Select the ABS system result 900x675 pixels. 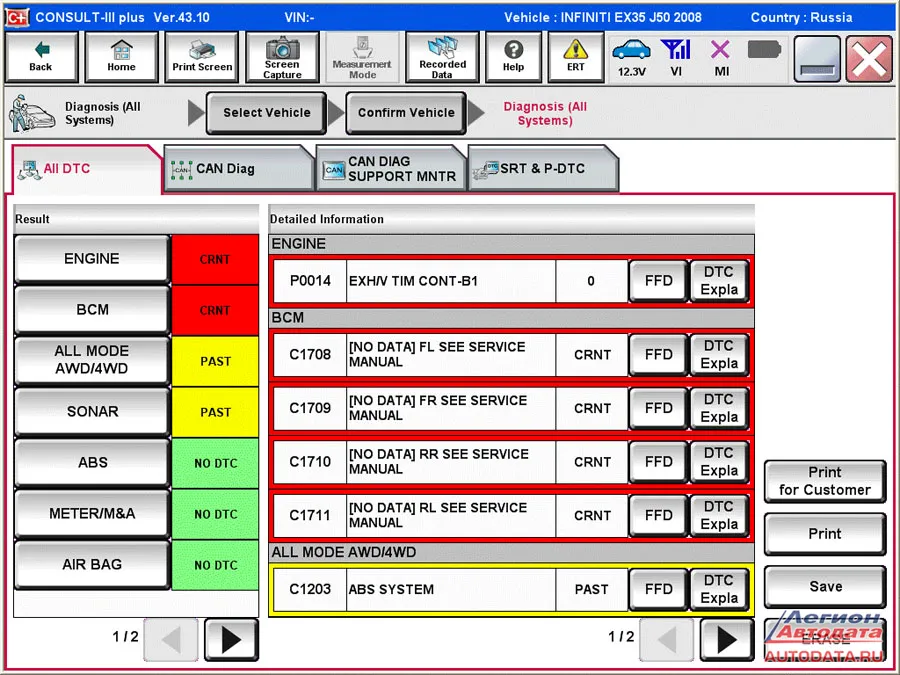click(92, 463)
